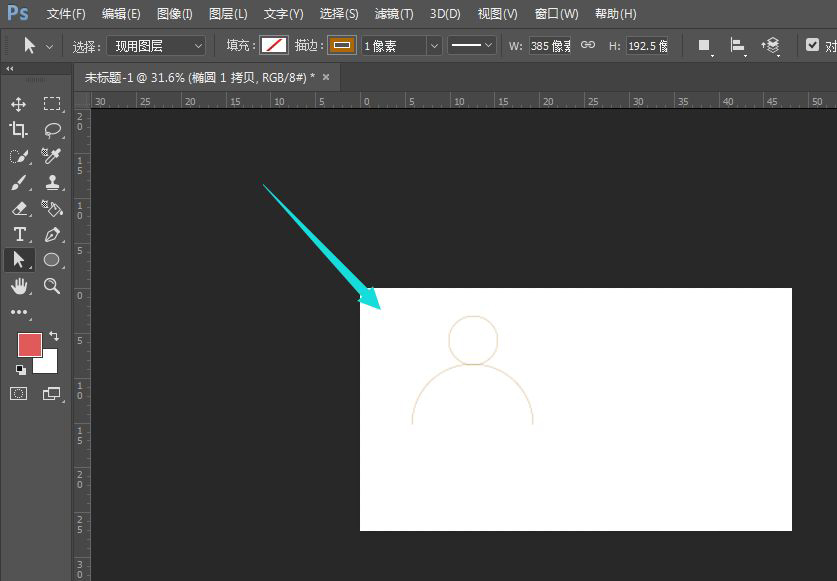Open the 滤镜(T) menu
The height and width of the screenshot is (581, 837).
[x=394, y=14]
